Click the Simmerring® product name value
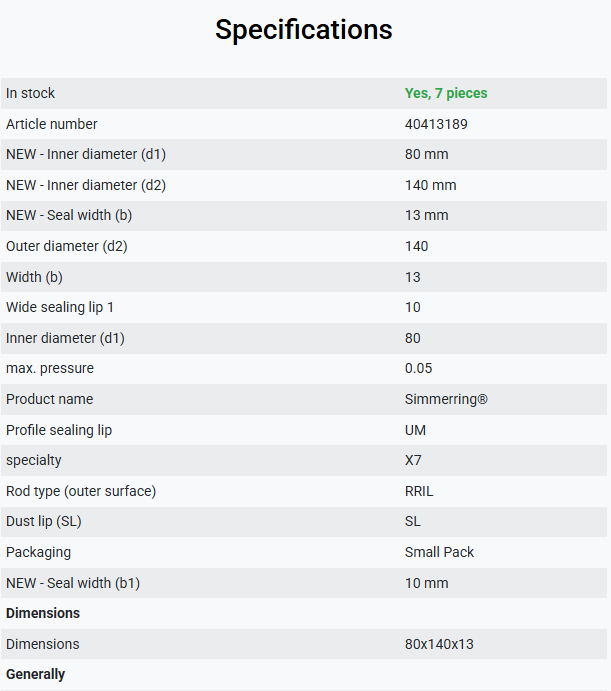The width and height of the screenshot is (611, 691). pyautogui.click(x=446, y=399)
